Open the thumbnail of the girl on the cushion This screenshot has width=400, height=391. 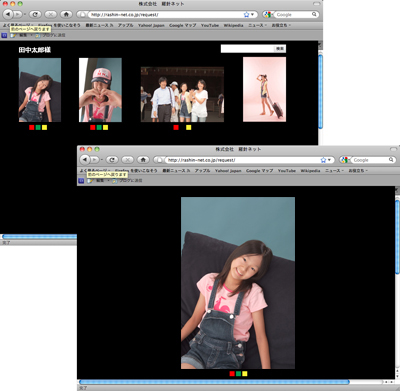(40, 90)
